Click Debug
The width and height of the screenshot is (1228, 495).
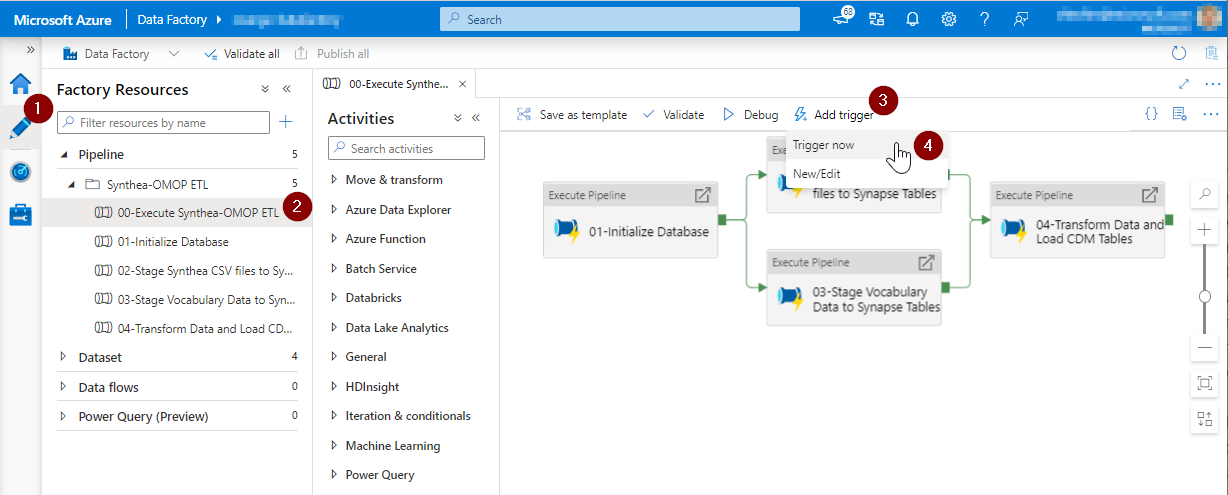(750, 115)
